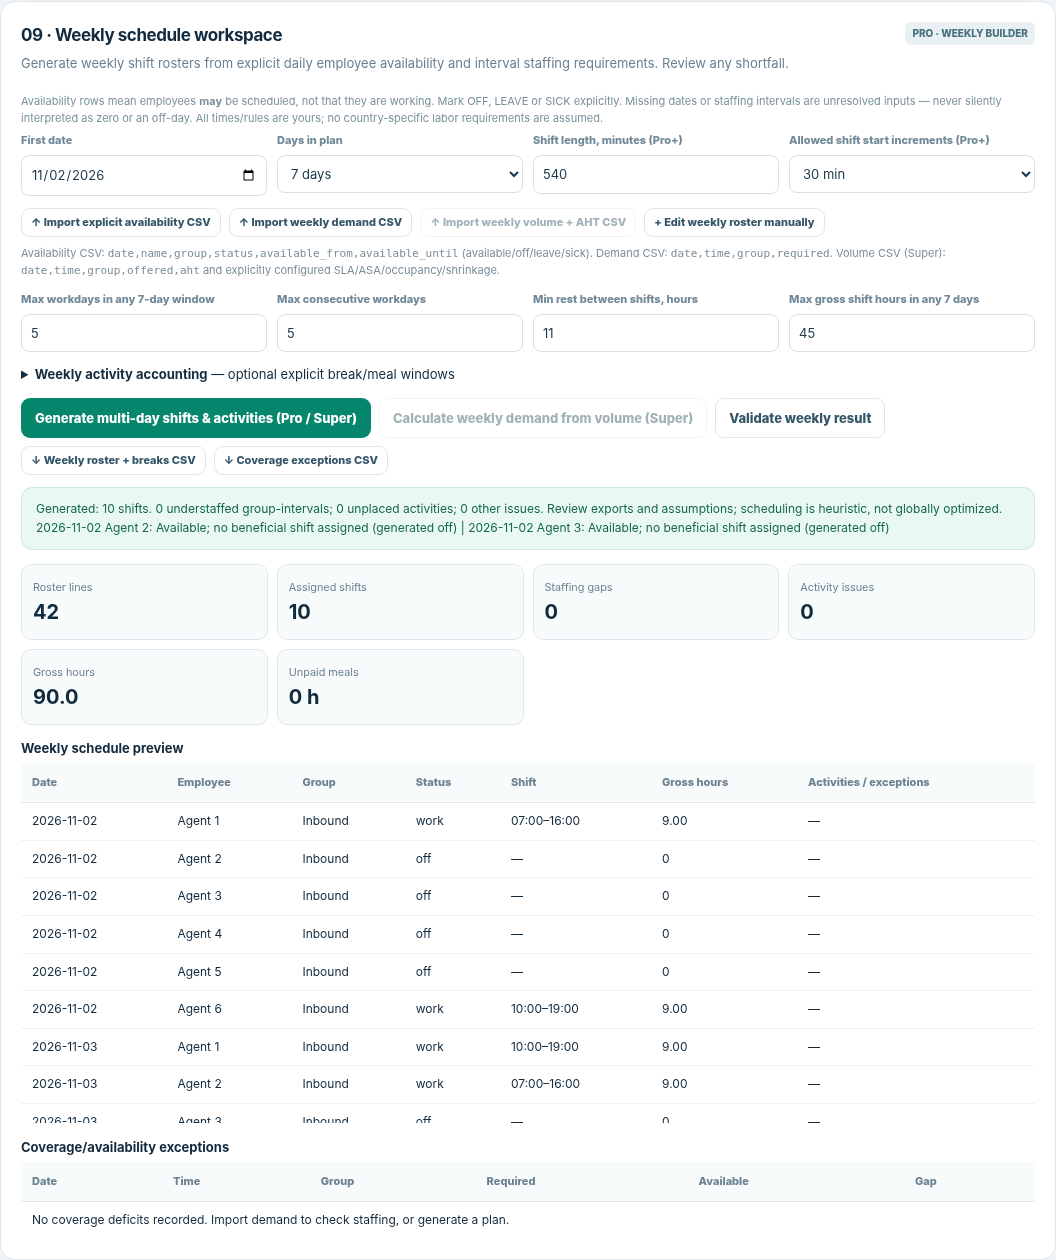Screen dimensions: 1056x1260
Task: Click the 'No coverage deficits recorded' message
Action: [x=270, y=1220]
